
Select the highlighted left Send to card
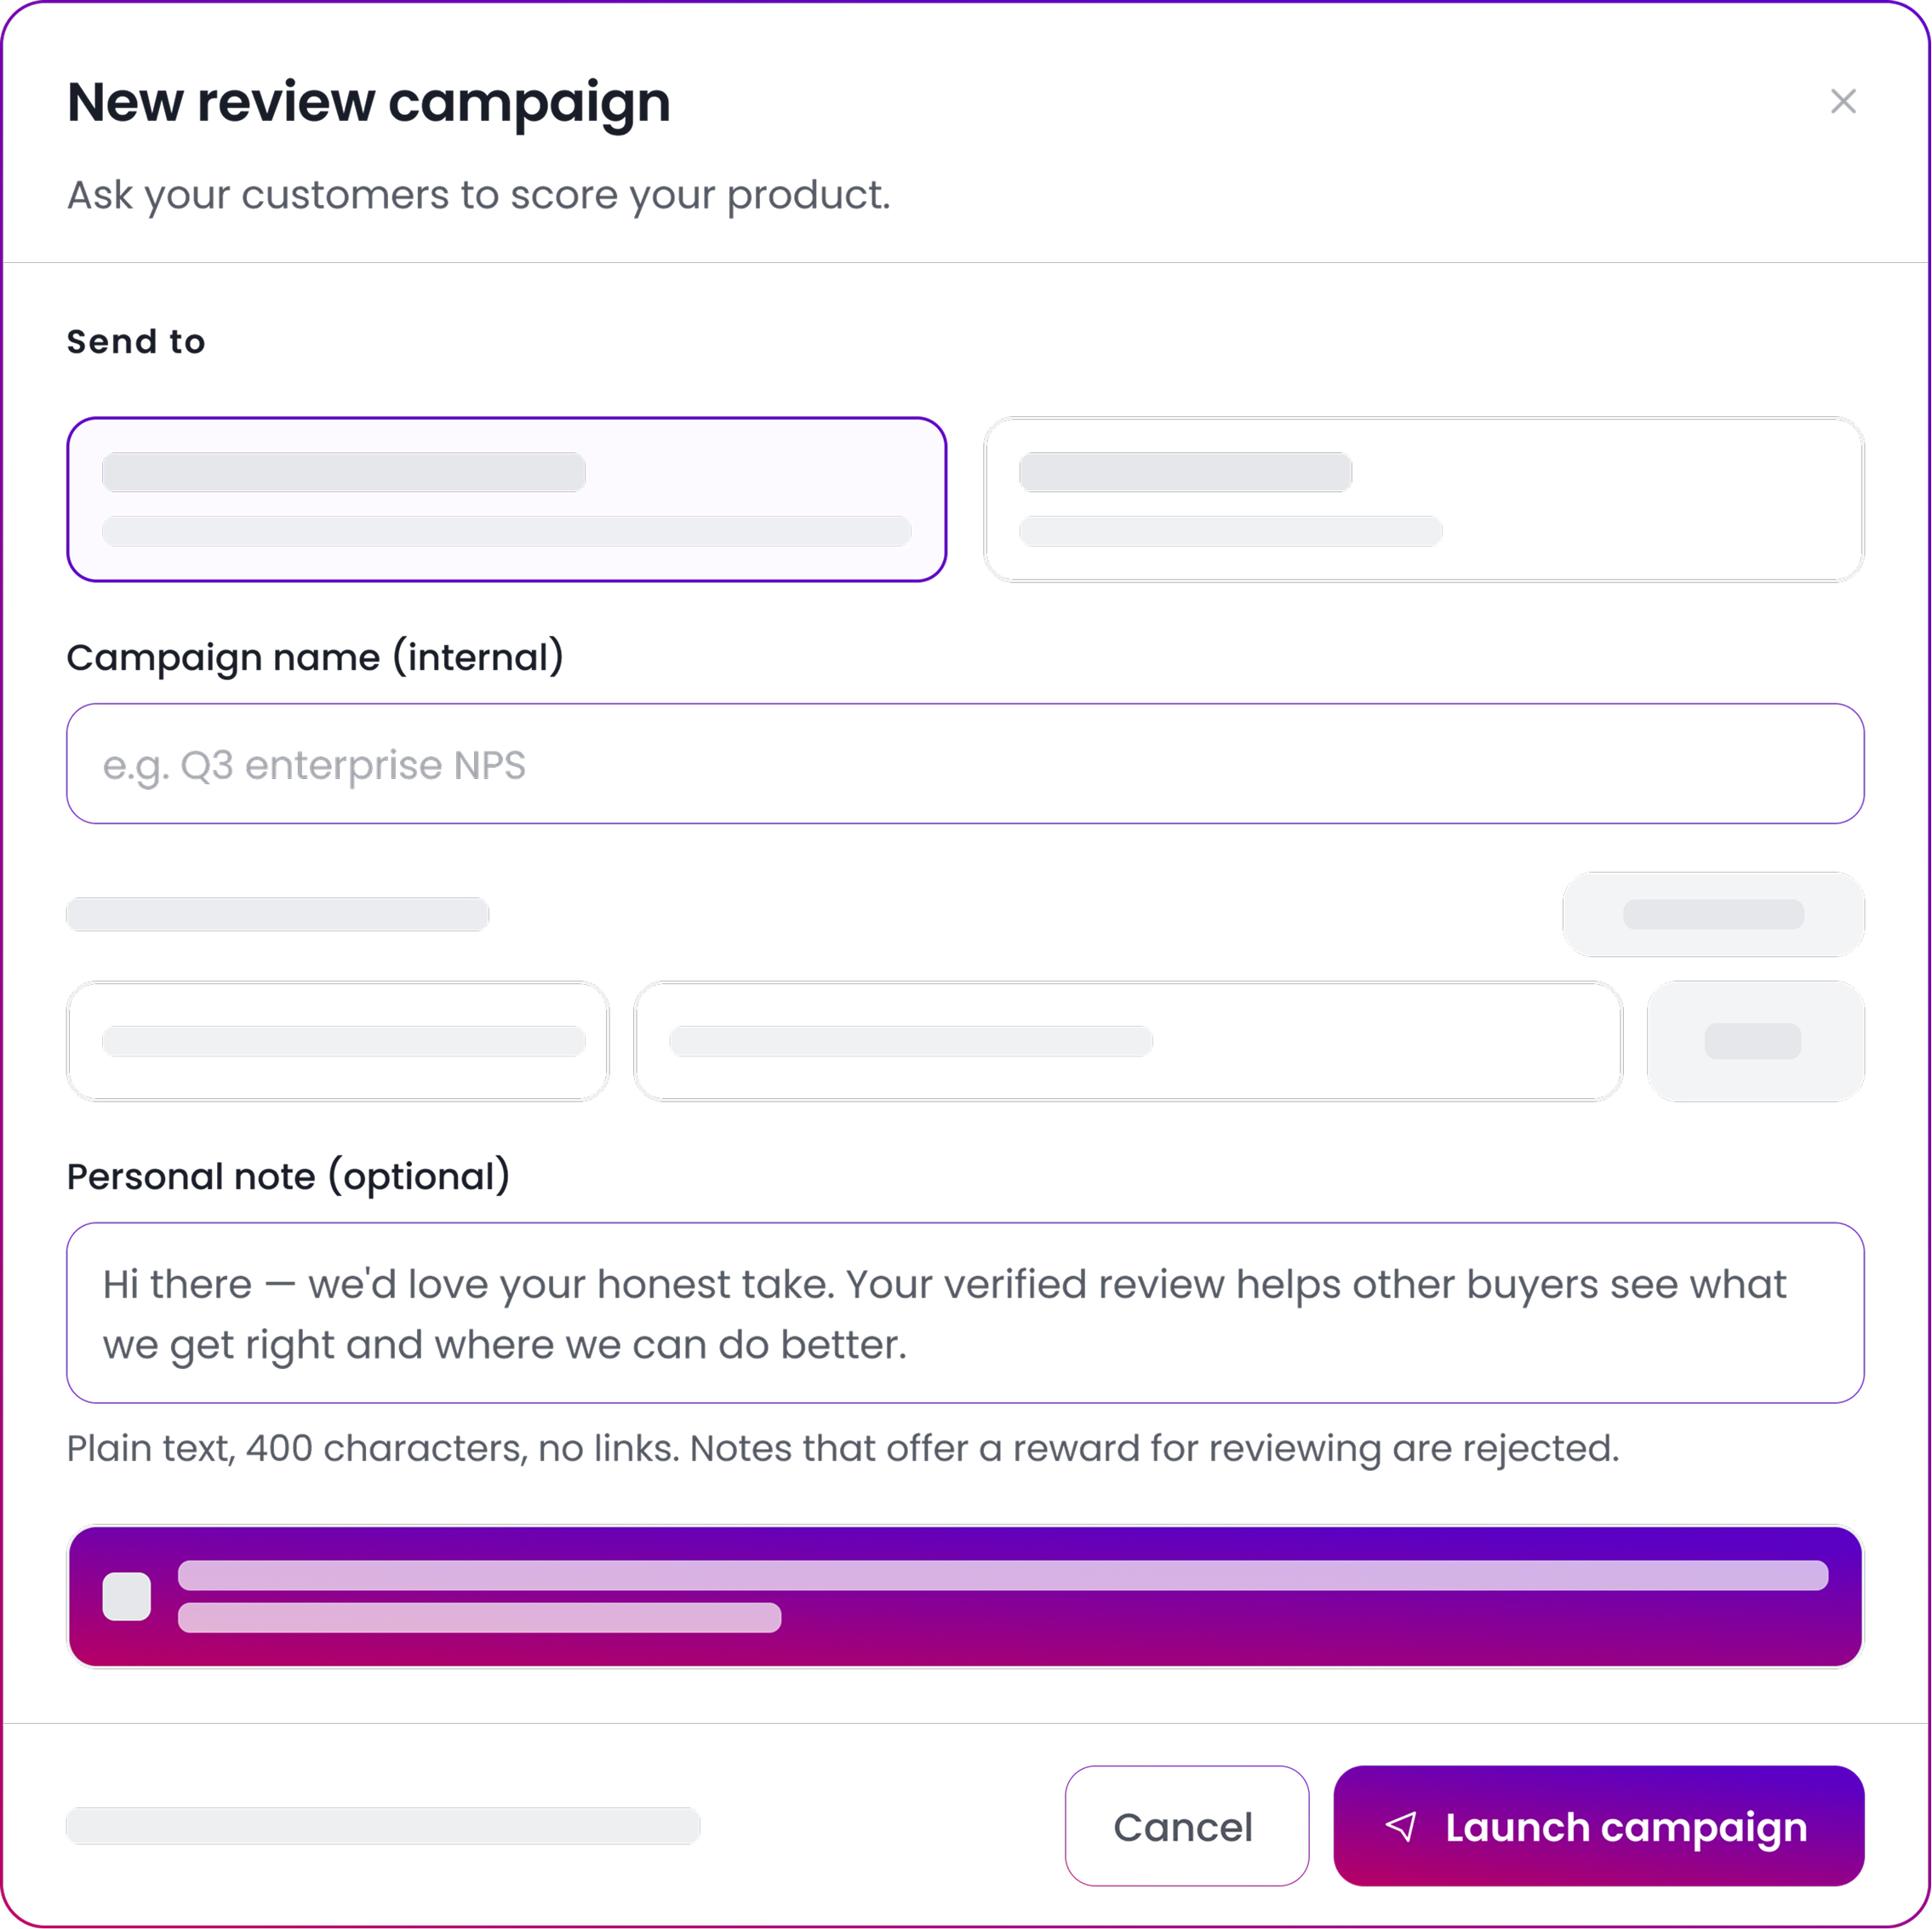[506, 499]
